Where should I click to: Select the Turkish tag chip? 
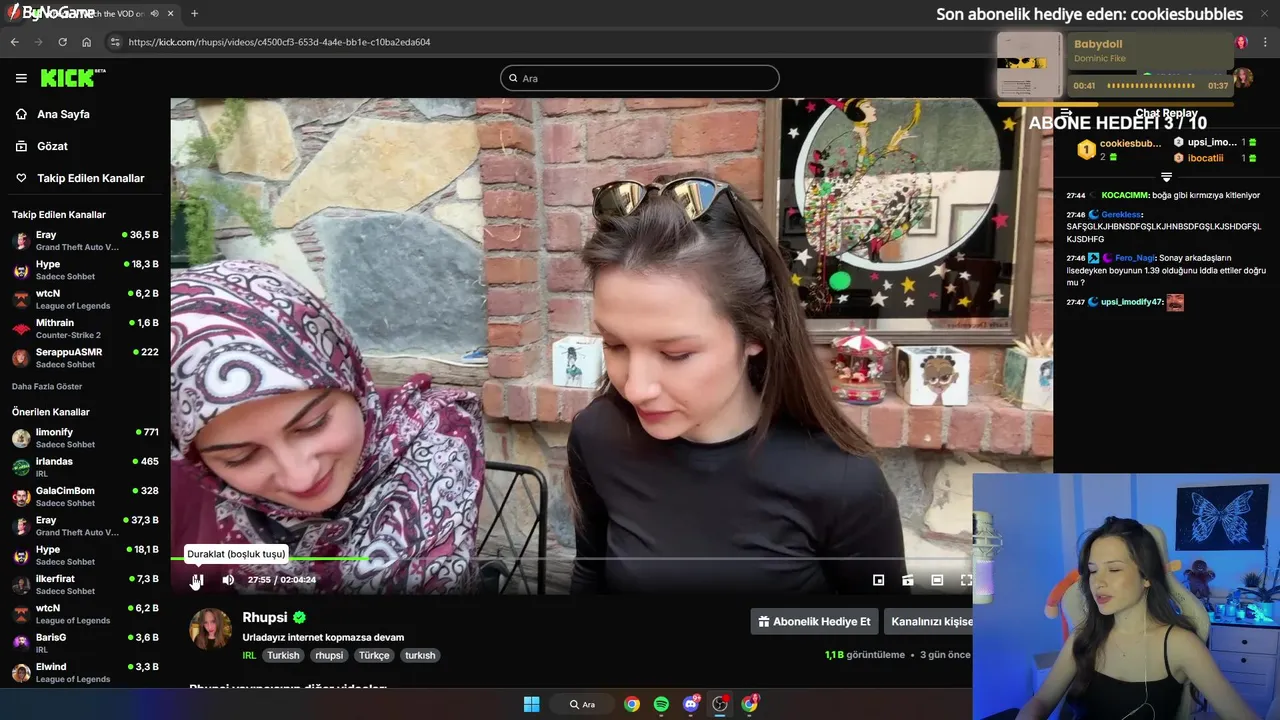tap(283, 655)
